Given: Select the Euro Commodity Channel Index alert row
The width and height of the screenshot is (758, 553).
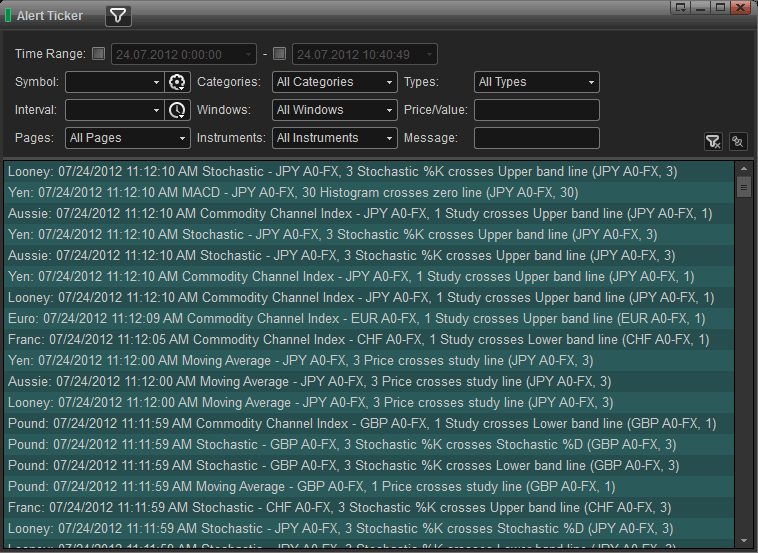Looking at the screenshot, I should click(362, 318).
